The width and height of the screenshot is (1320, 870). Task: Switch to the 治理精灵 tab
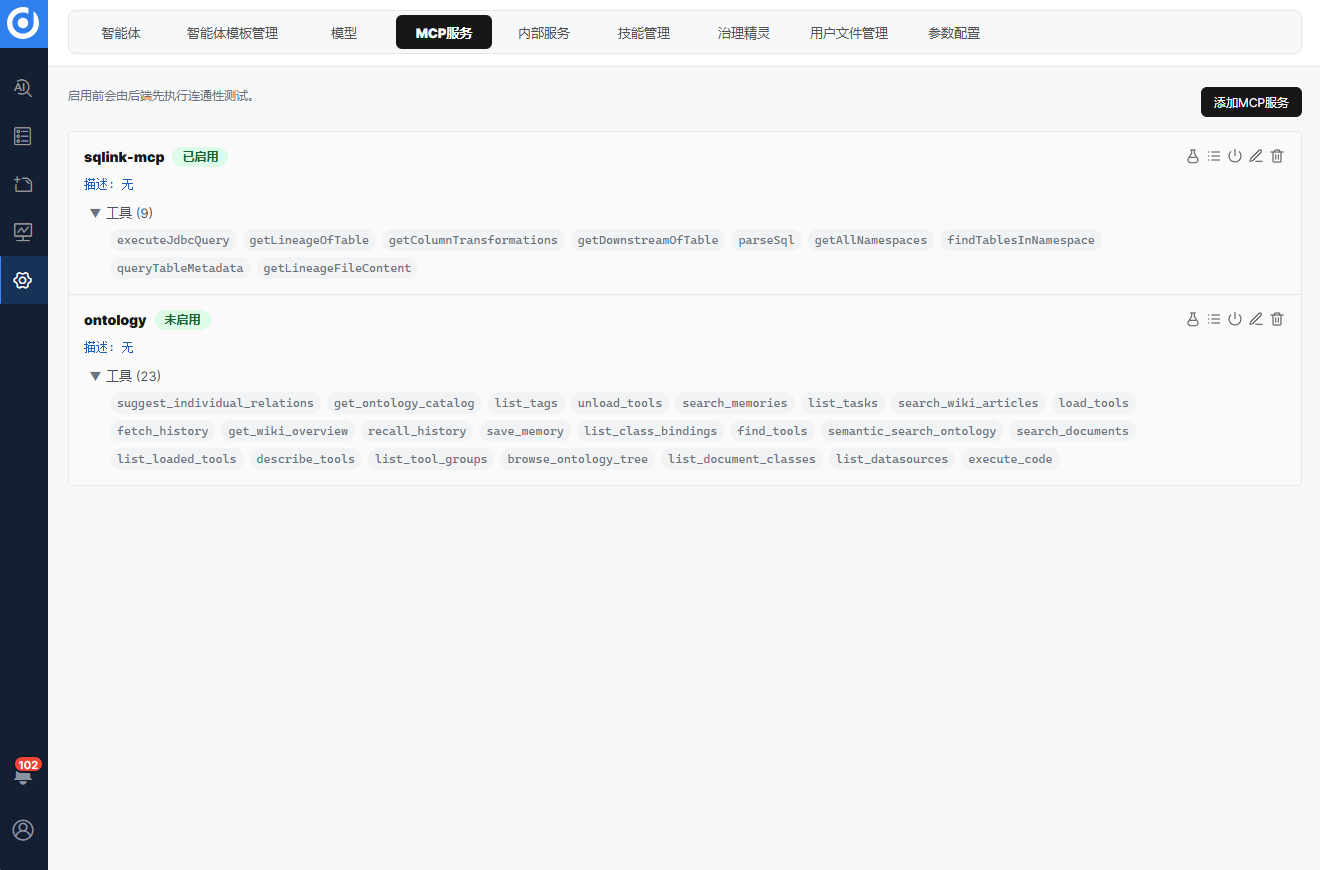coord(744,33)
